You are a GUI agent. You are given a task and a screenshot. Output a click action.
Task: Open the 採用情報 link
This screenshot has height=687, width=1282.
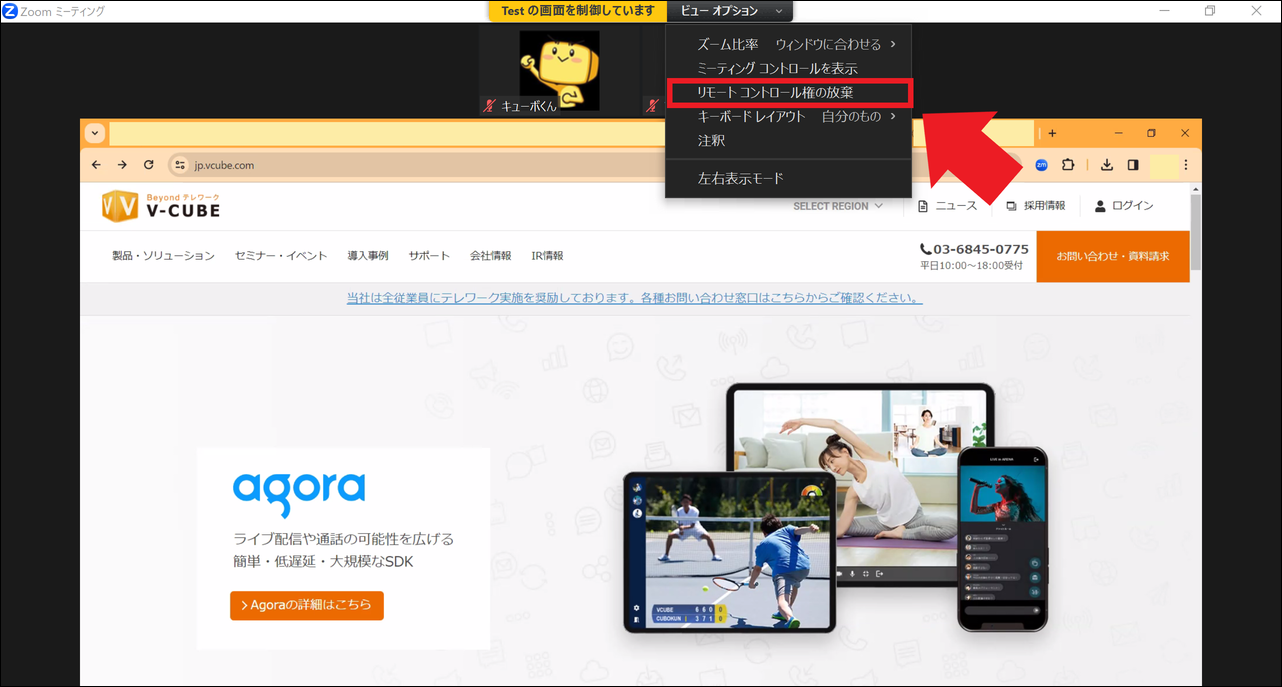pos(1036,206)
